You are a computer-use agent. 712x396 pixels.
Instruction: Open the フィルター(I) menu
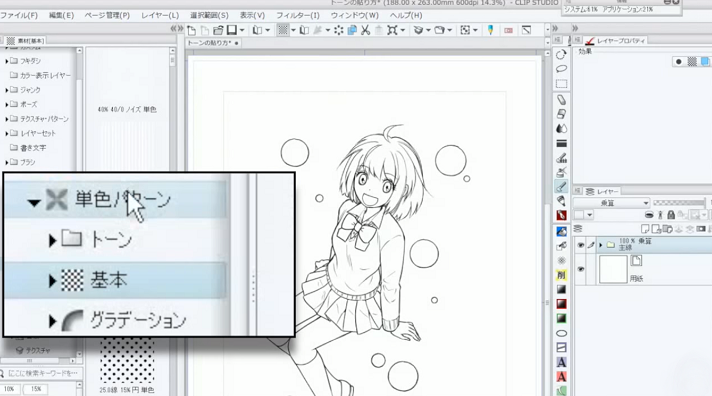click(298, 15)
